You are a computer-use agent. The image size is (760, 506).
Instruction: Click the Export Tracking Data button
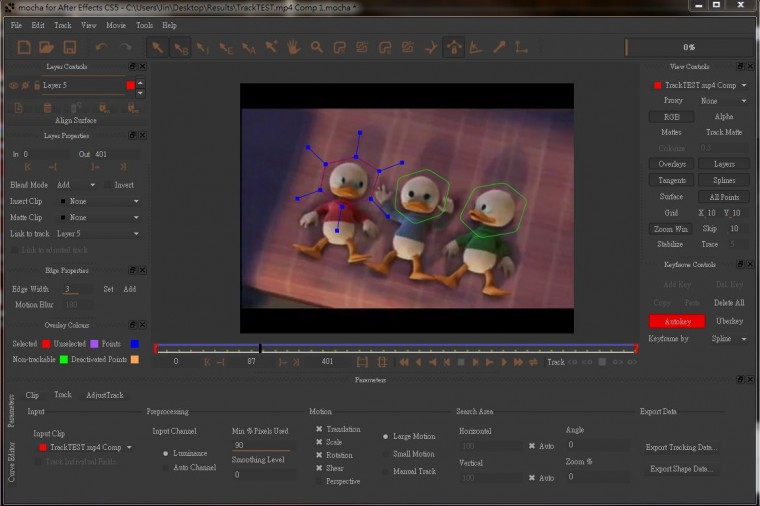pyautogui.click(x=680, y=447)
